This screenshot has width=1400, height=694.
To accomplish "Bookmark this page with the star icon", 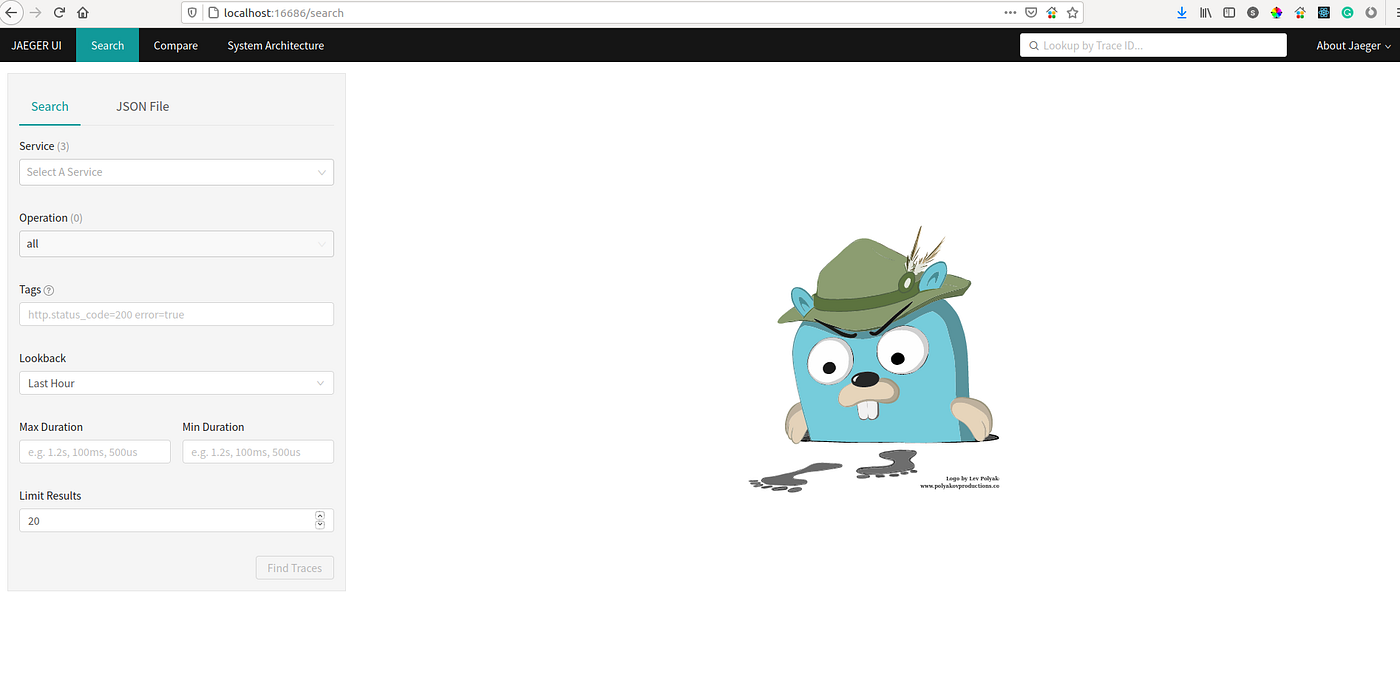I will pos(1073,13).
